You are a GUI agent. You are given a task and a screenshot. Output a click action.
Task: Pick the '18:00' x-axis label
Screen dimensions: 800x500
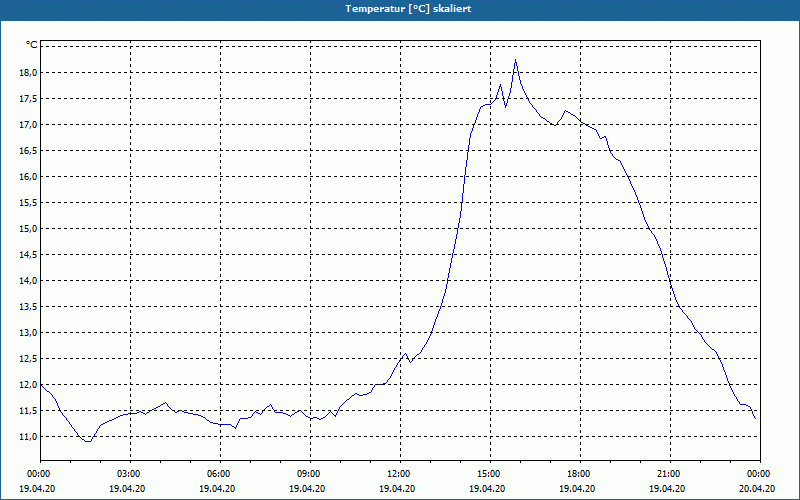[580, 474]
